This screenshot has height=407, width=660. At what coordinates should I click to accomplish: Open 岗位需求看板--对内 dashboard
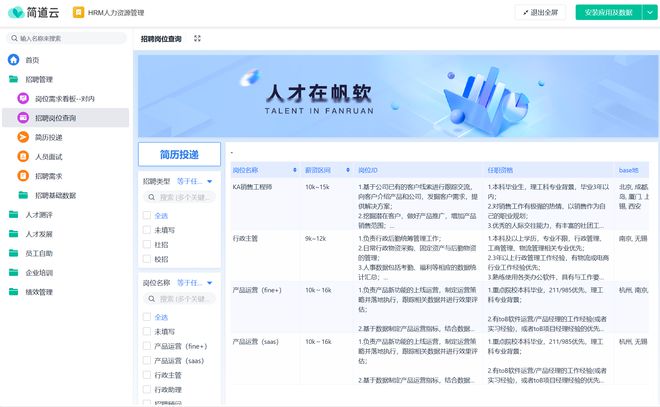click(65, 99)
